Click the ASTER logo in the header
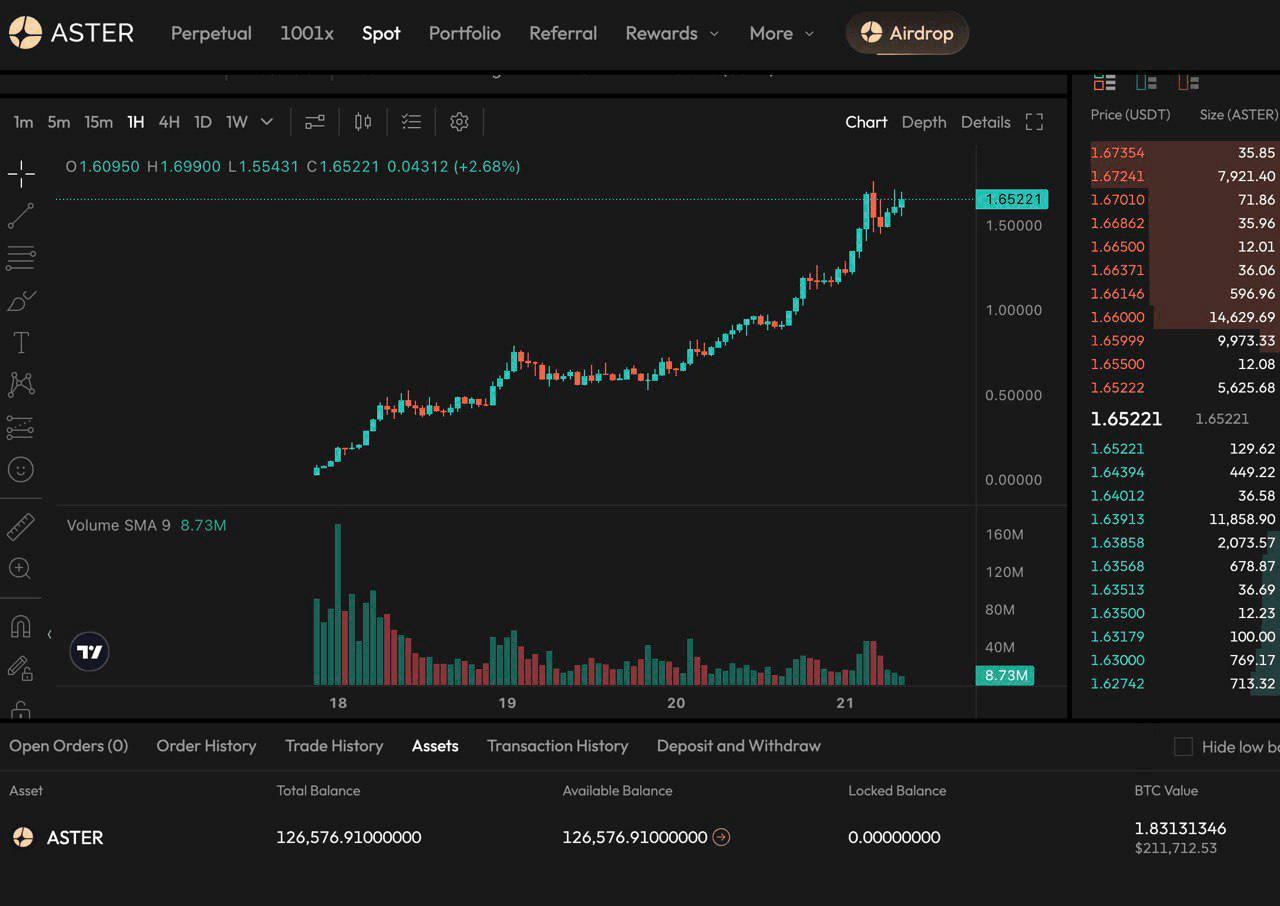The height and width of the screenshot is (906, 1280). pos(71,33)
